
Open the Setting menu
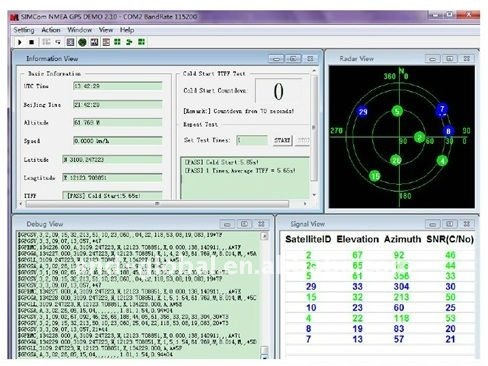[x=24, y=30]
